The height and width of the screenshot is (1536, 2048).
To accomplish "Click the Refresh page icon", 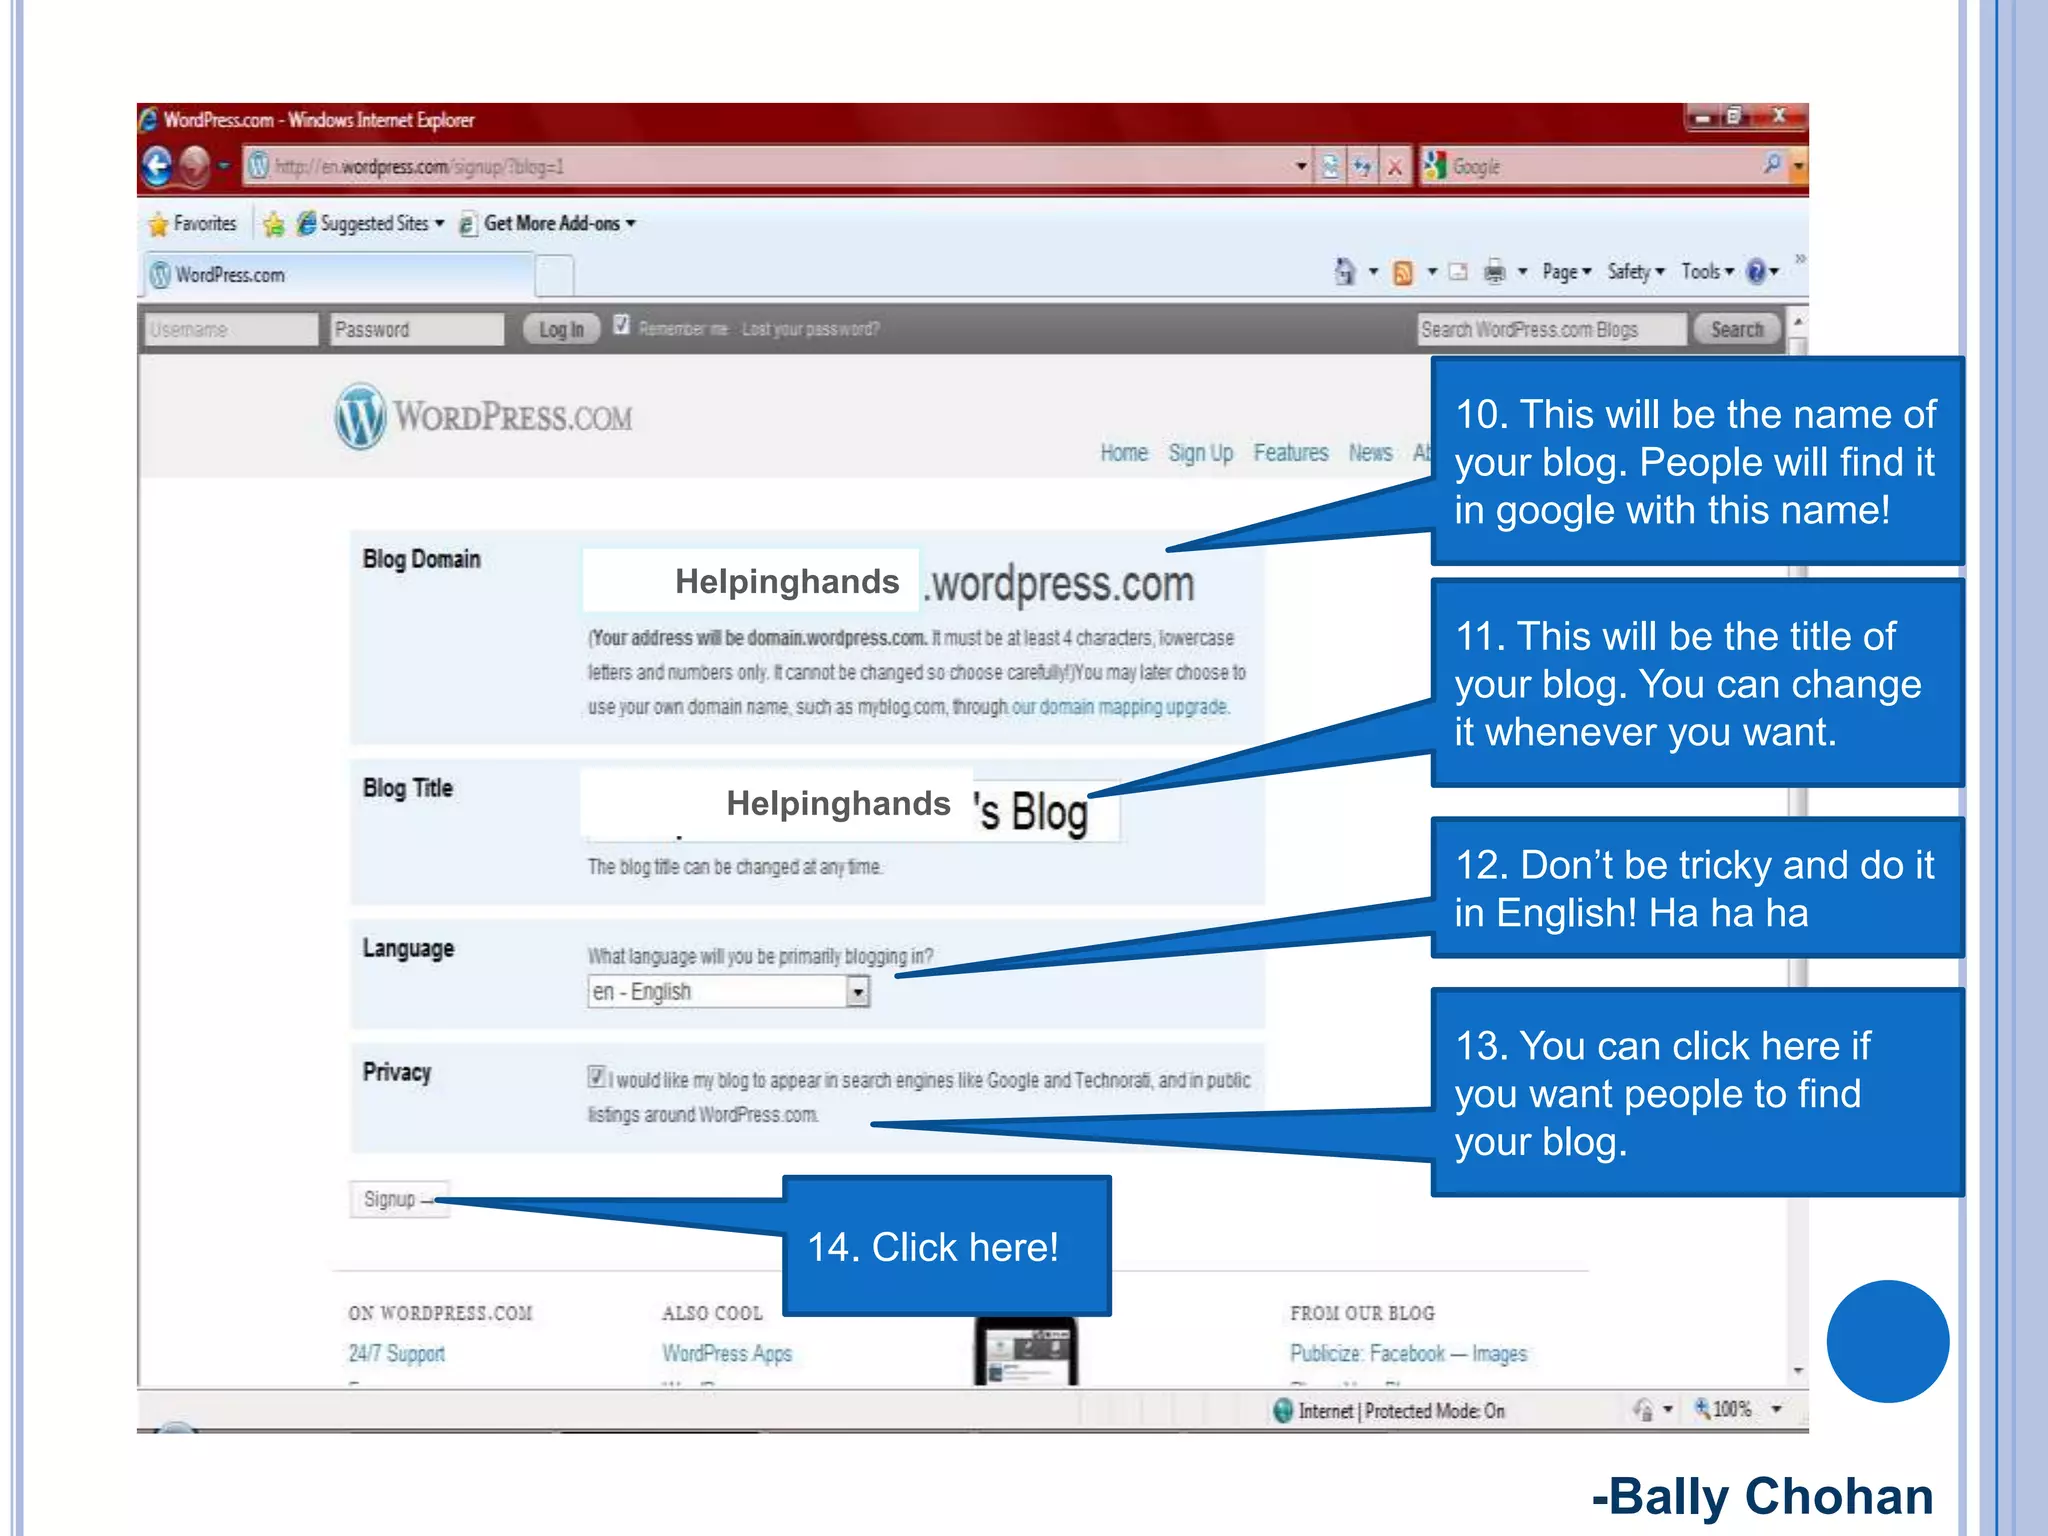I will [1362, 167].
